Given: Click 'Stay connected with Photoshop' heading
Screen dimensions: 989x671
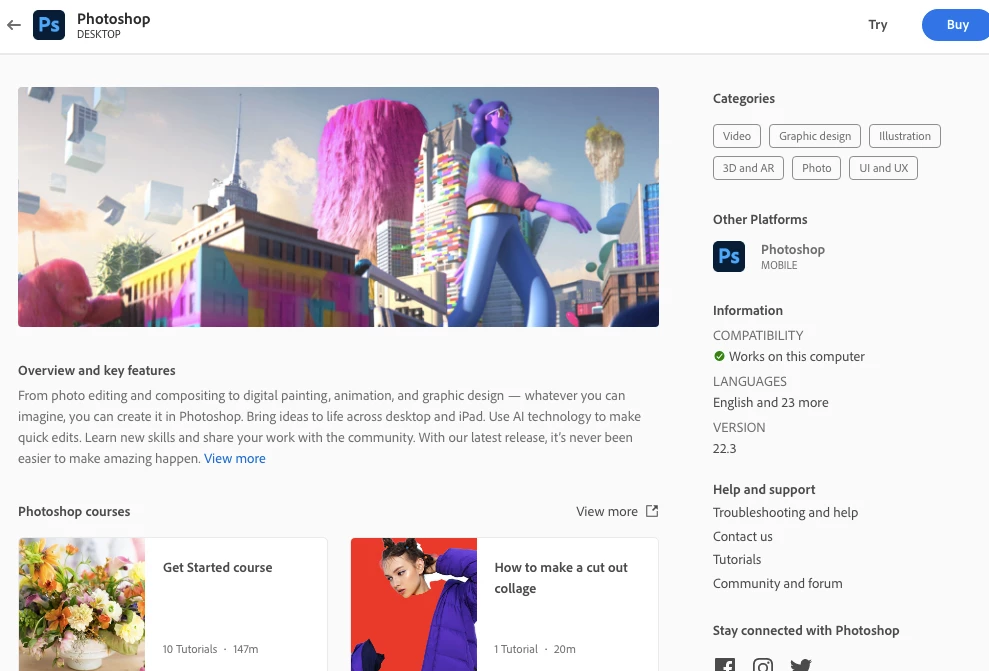Looking at the screenshot, I should pos(806,631).
